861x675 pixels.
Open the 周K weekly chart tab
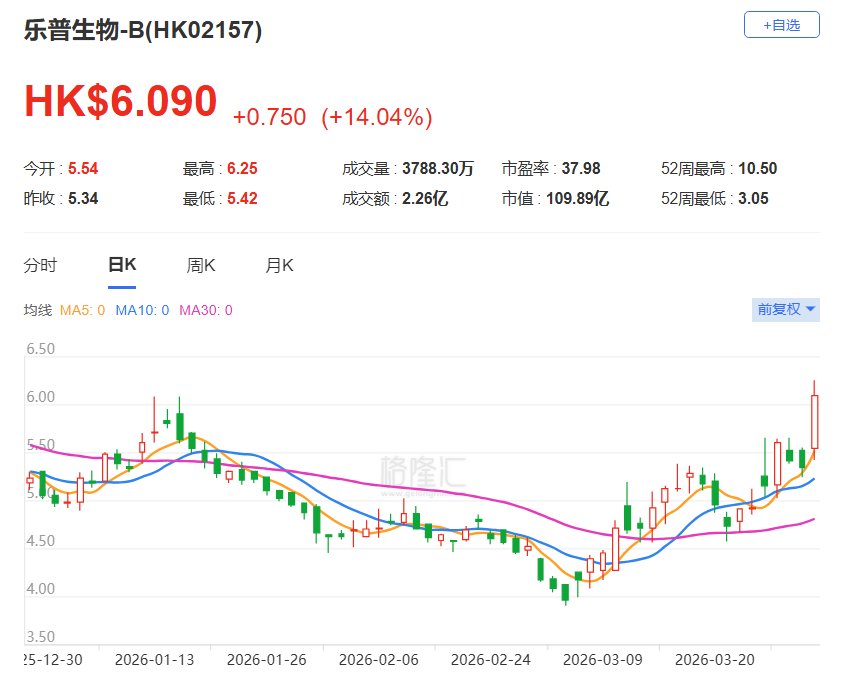[201, 265]
